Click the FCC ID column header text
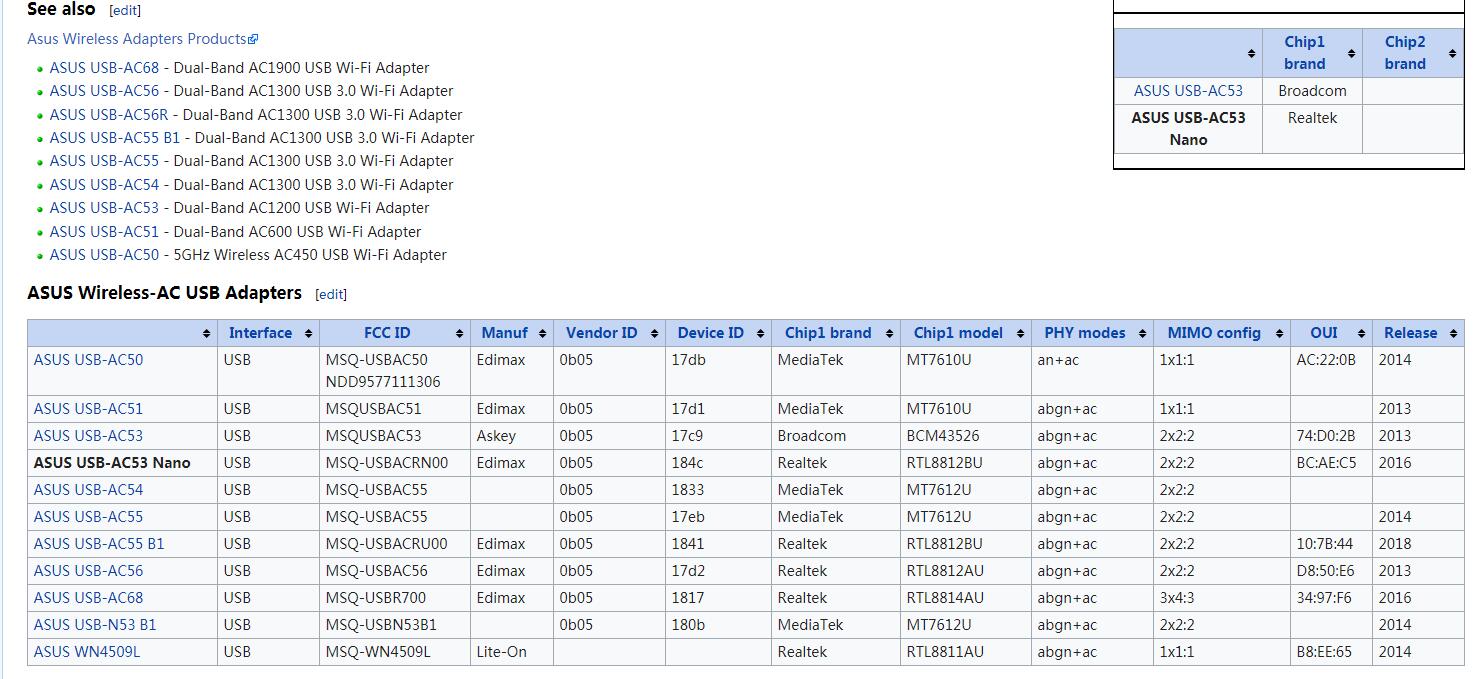The width and height of the screenshot is (1474, 679). (x=387, y=333)
